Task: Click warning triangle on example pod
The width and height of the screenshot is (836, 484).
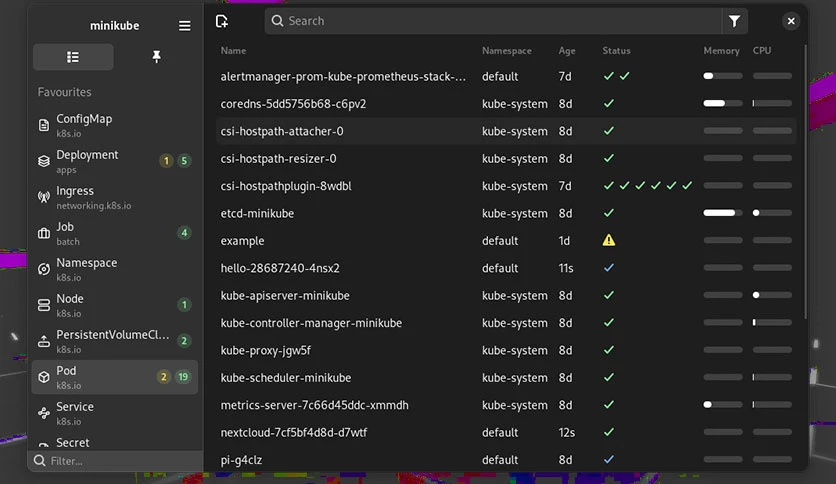Action: point(609,240)
